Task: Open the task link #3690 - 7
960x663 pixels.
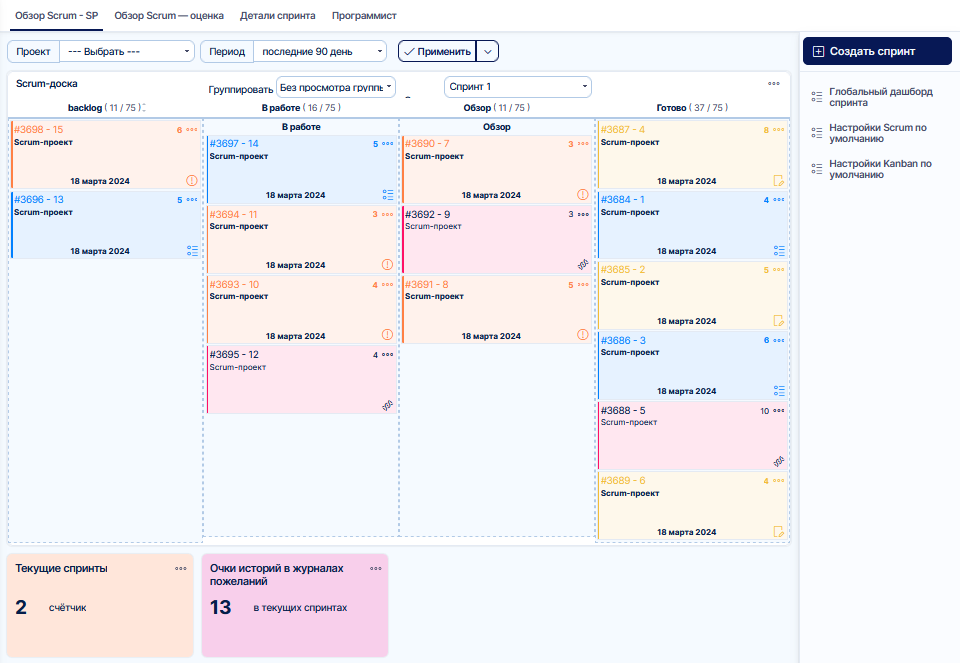Action: (x=427, y=143)
